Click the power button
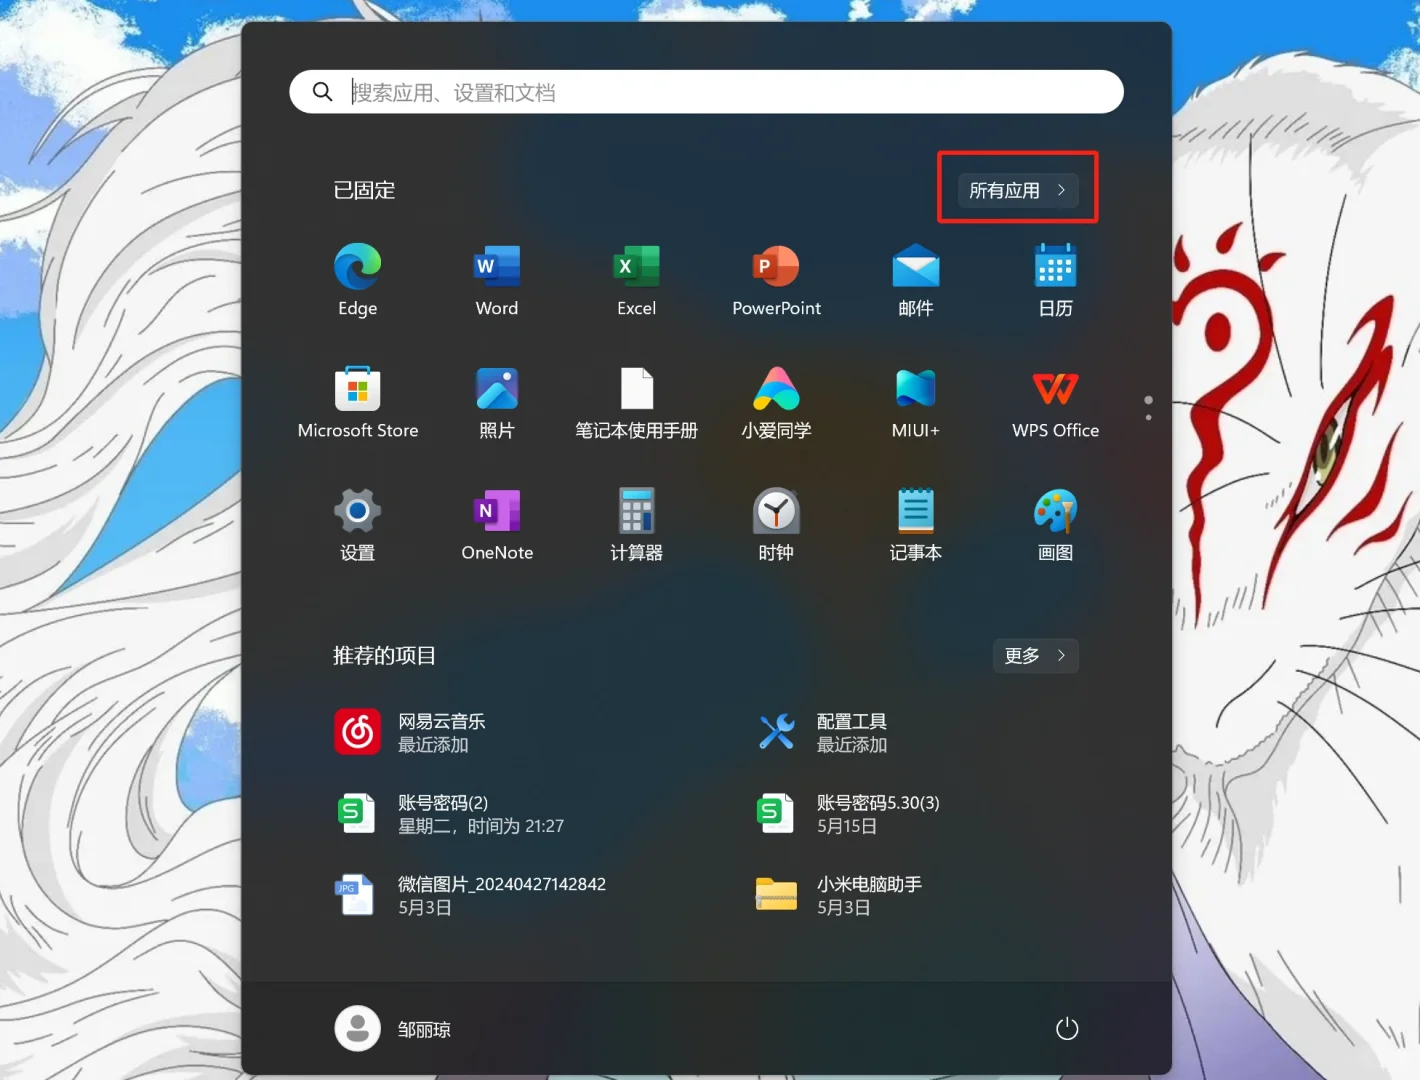This screenshot has width=1420, height=1080. point(1066,1028)
